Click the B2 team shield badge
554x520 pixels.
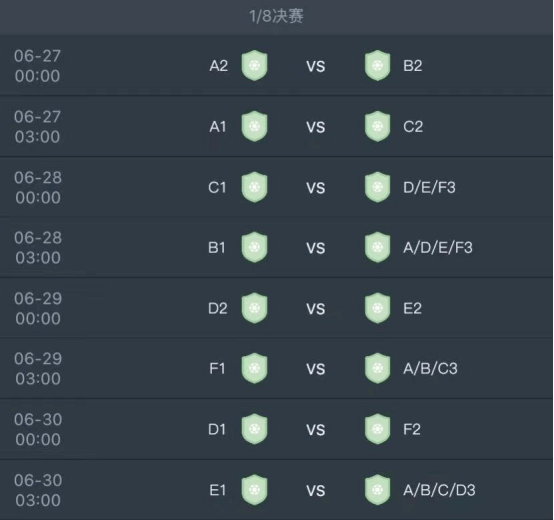(377, 65)
